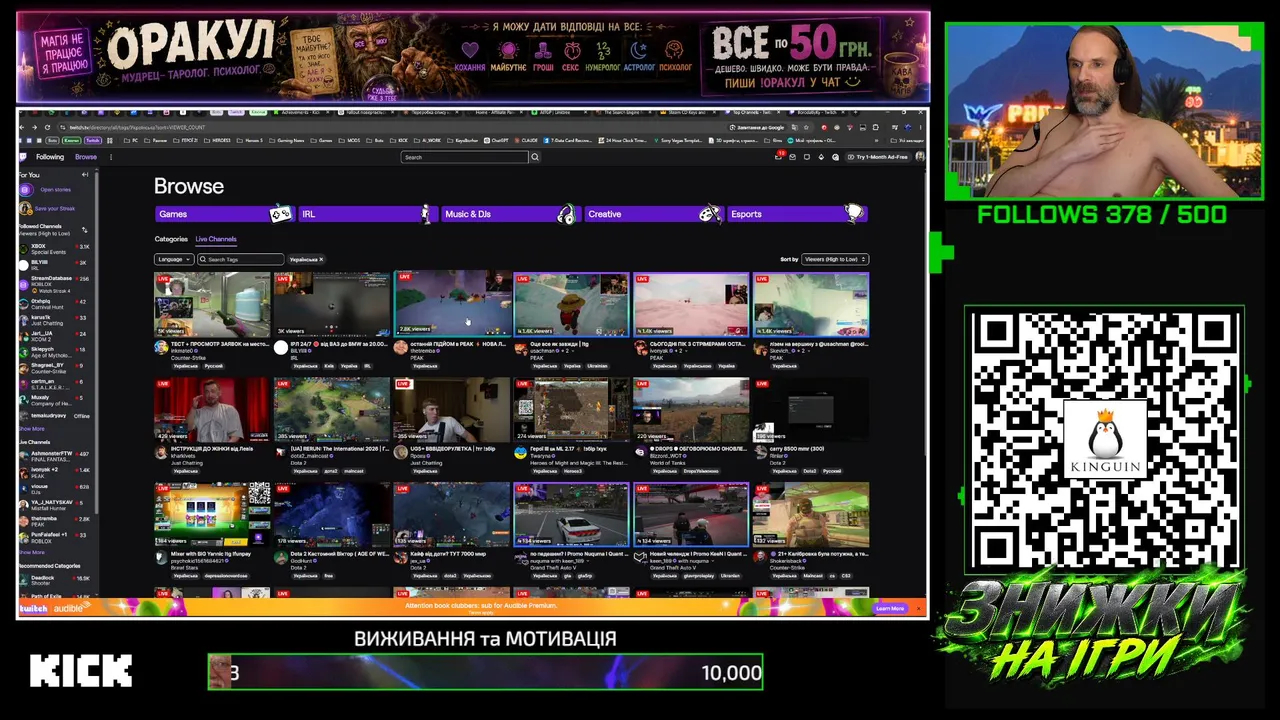1280x720 pixels.
Task: Switch to the Categories tab
Action: [171, 239]
